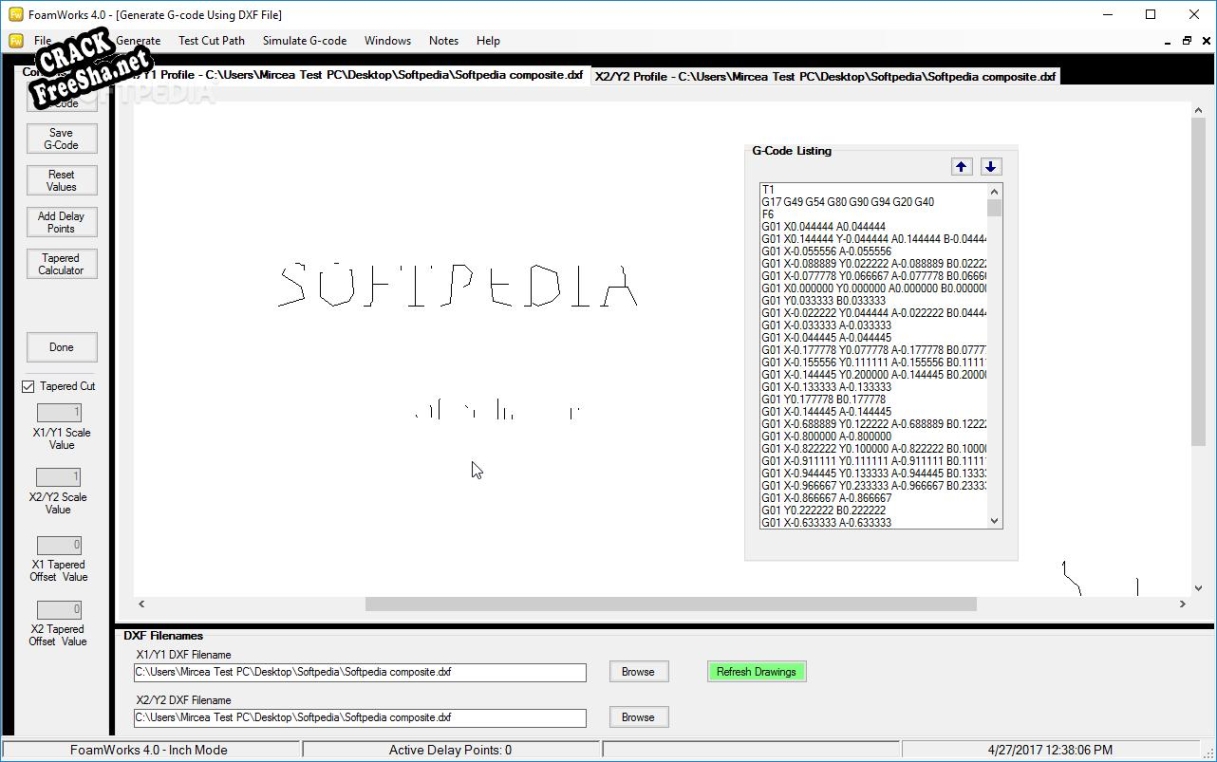
Task: Click the X1/Y1 DXF Filename field
Action: pos(360,672)
